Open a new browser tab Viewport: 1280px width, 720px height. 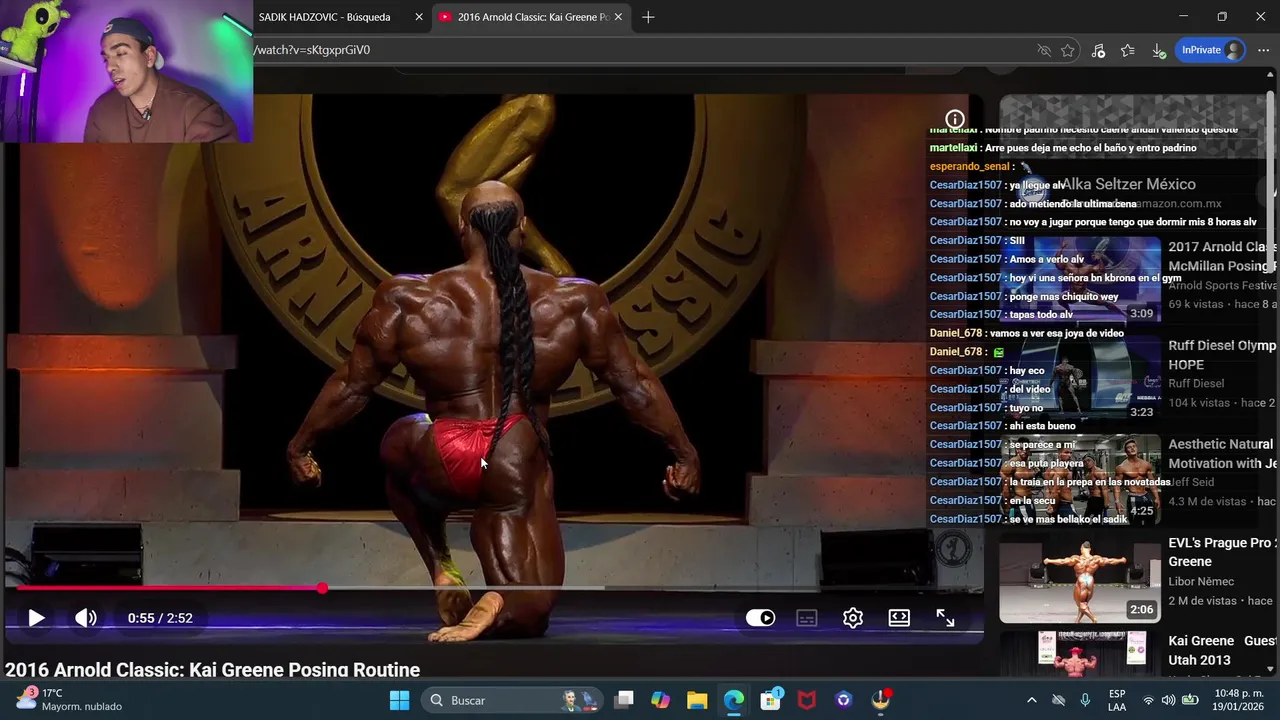point(648,17)
